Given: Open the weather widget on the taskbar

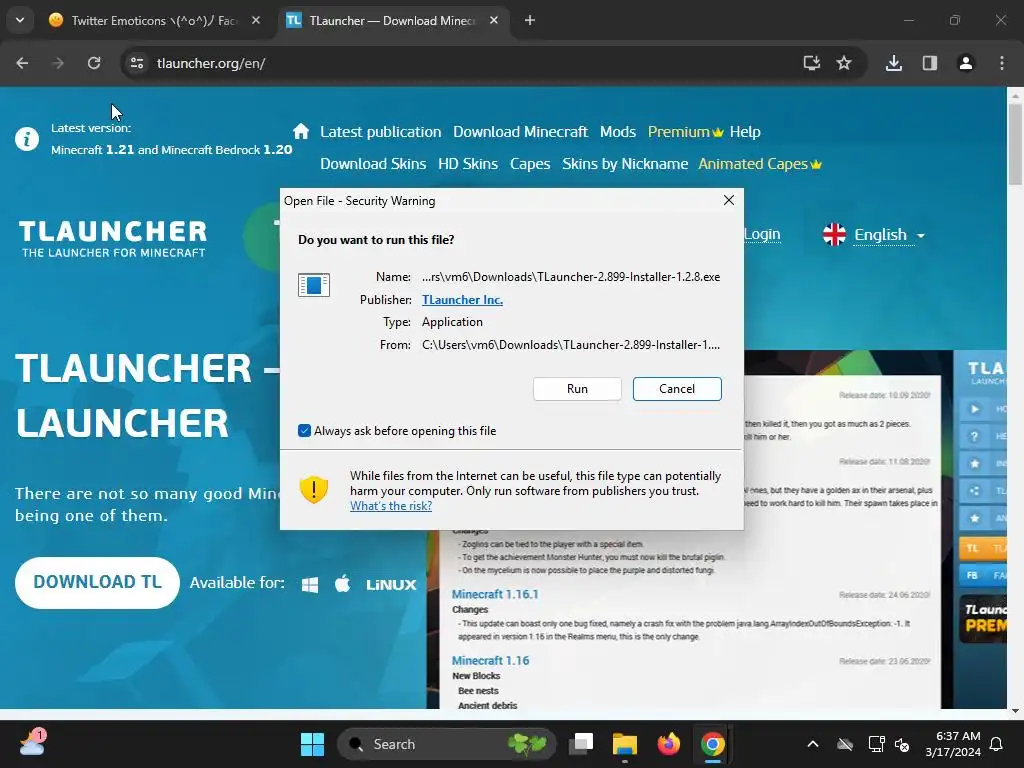Looking at the screenshot, I should click(32, 743).
